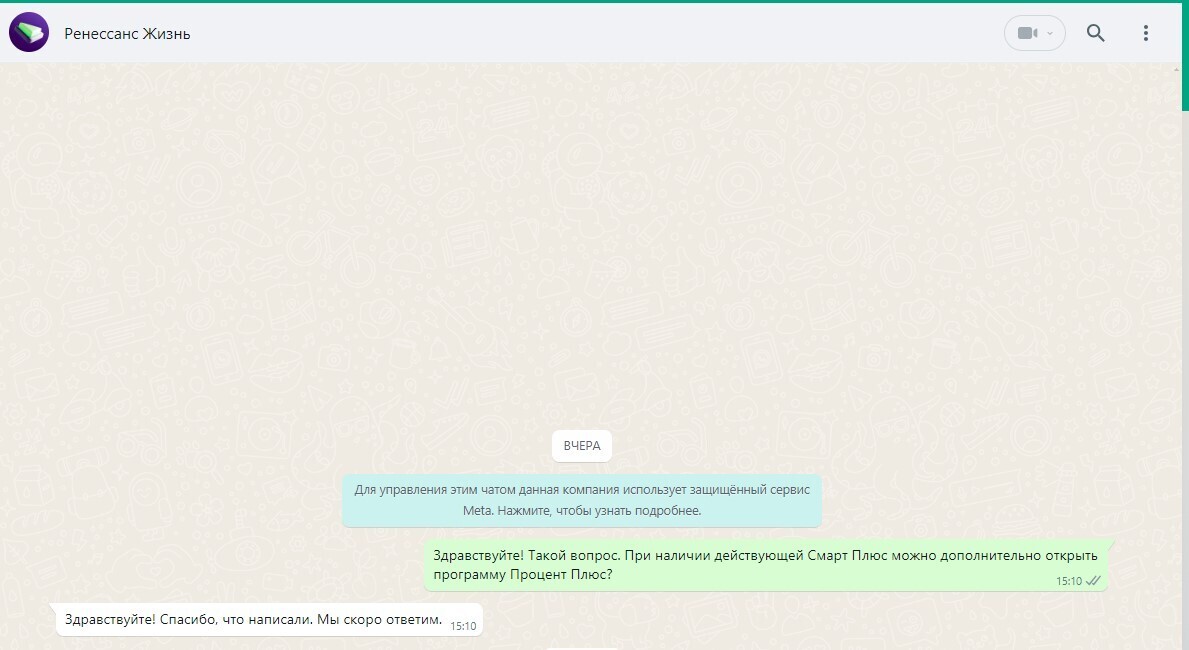Open the Meta secure service notice

pos(581,500)
